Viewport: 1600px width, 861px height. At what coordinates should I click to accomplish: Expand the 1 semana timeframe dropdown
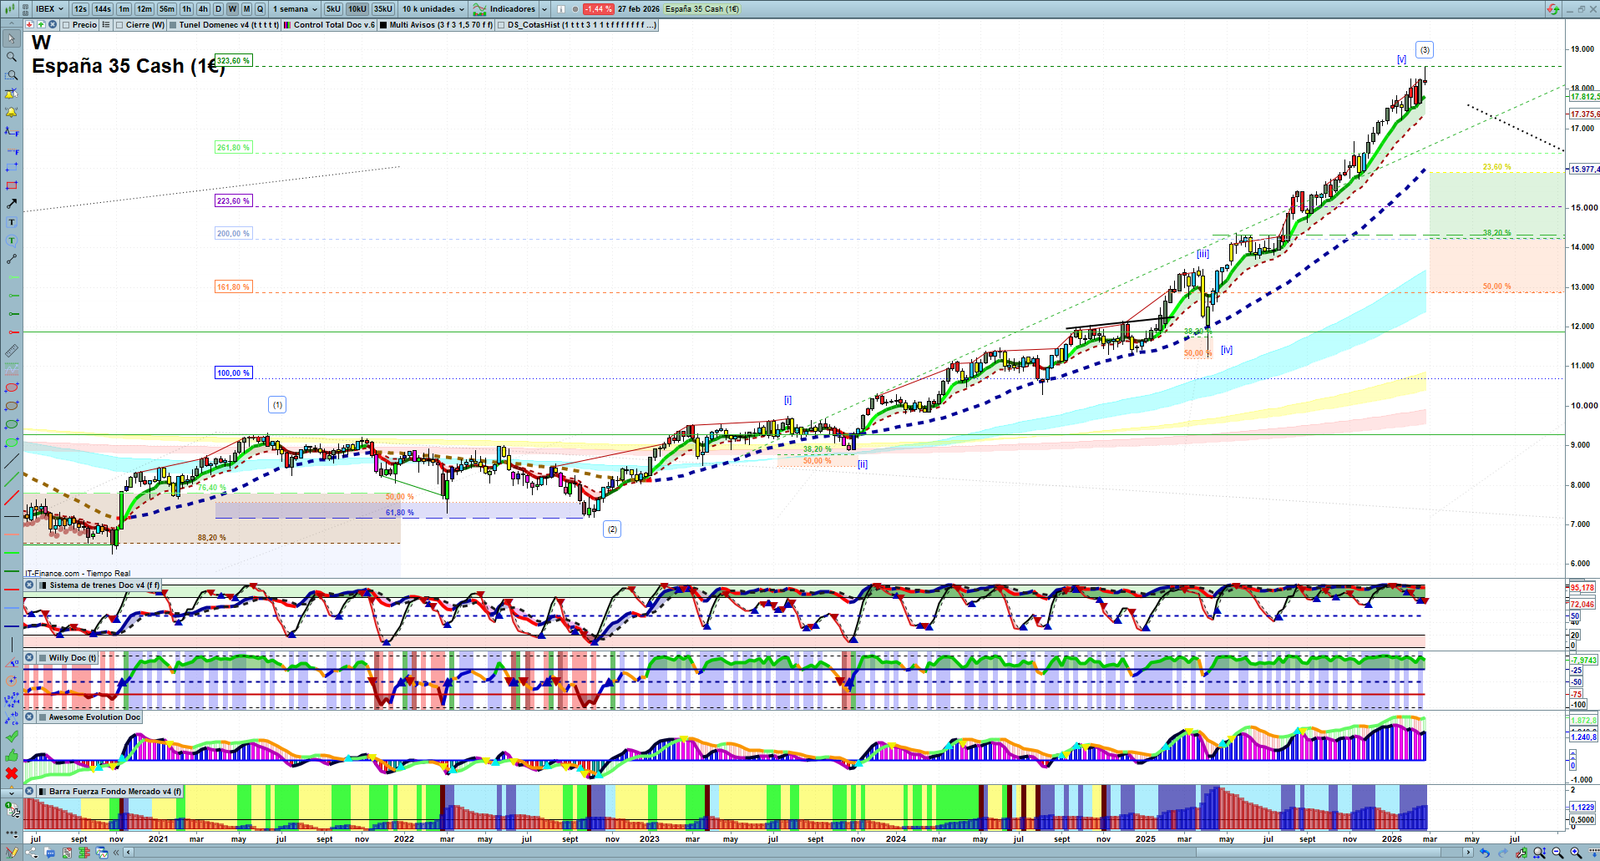tap(295, 9)
